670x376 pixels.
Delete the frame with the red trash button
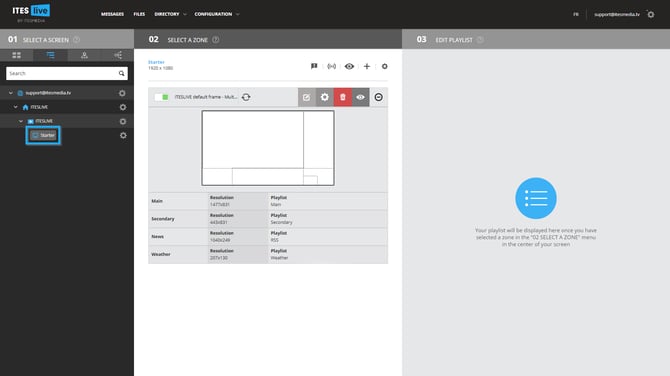pyautogui.click(x=343, y=97)
